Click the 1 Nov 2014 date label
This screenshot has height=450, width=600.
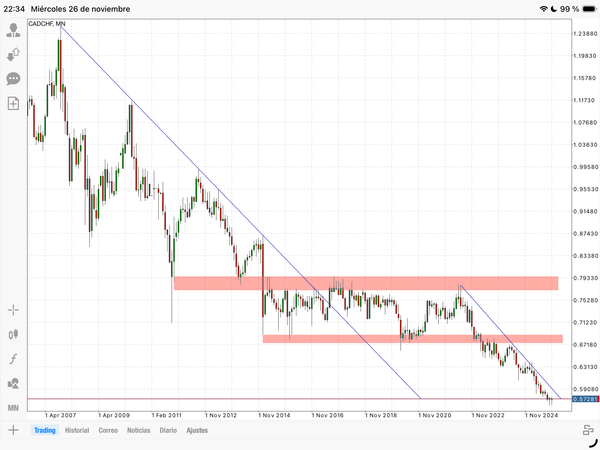click(x=274, y=415)
